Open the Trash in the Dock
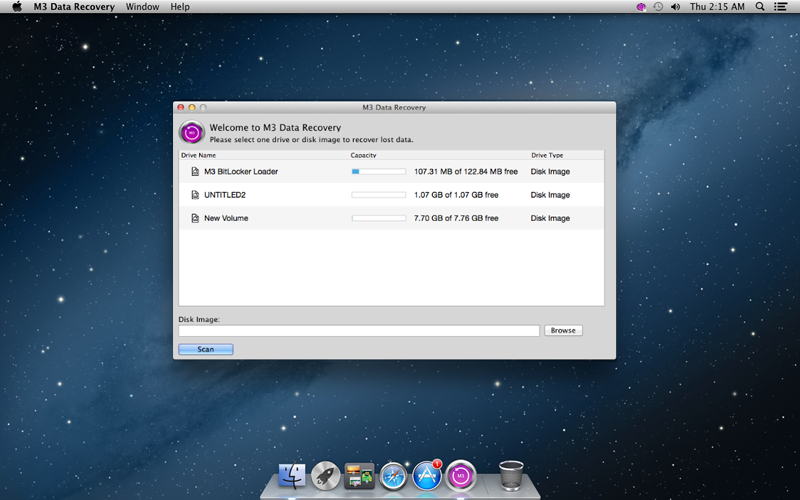 [511, 476]
